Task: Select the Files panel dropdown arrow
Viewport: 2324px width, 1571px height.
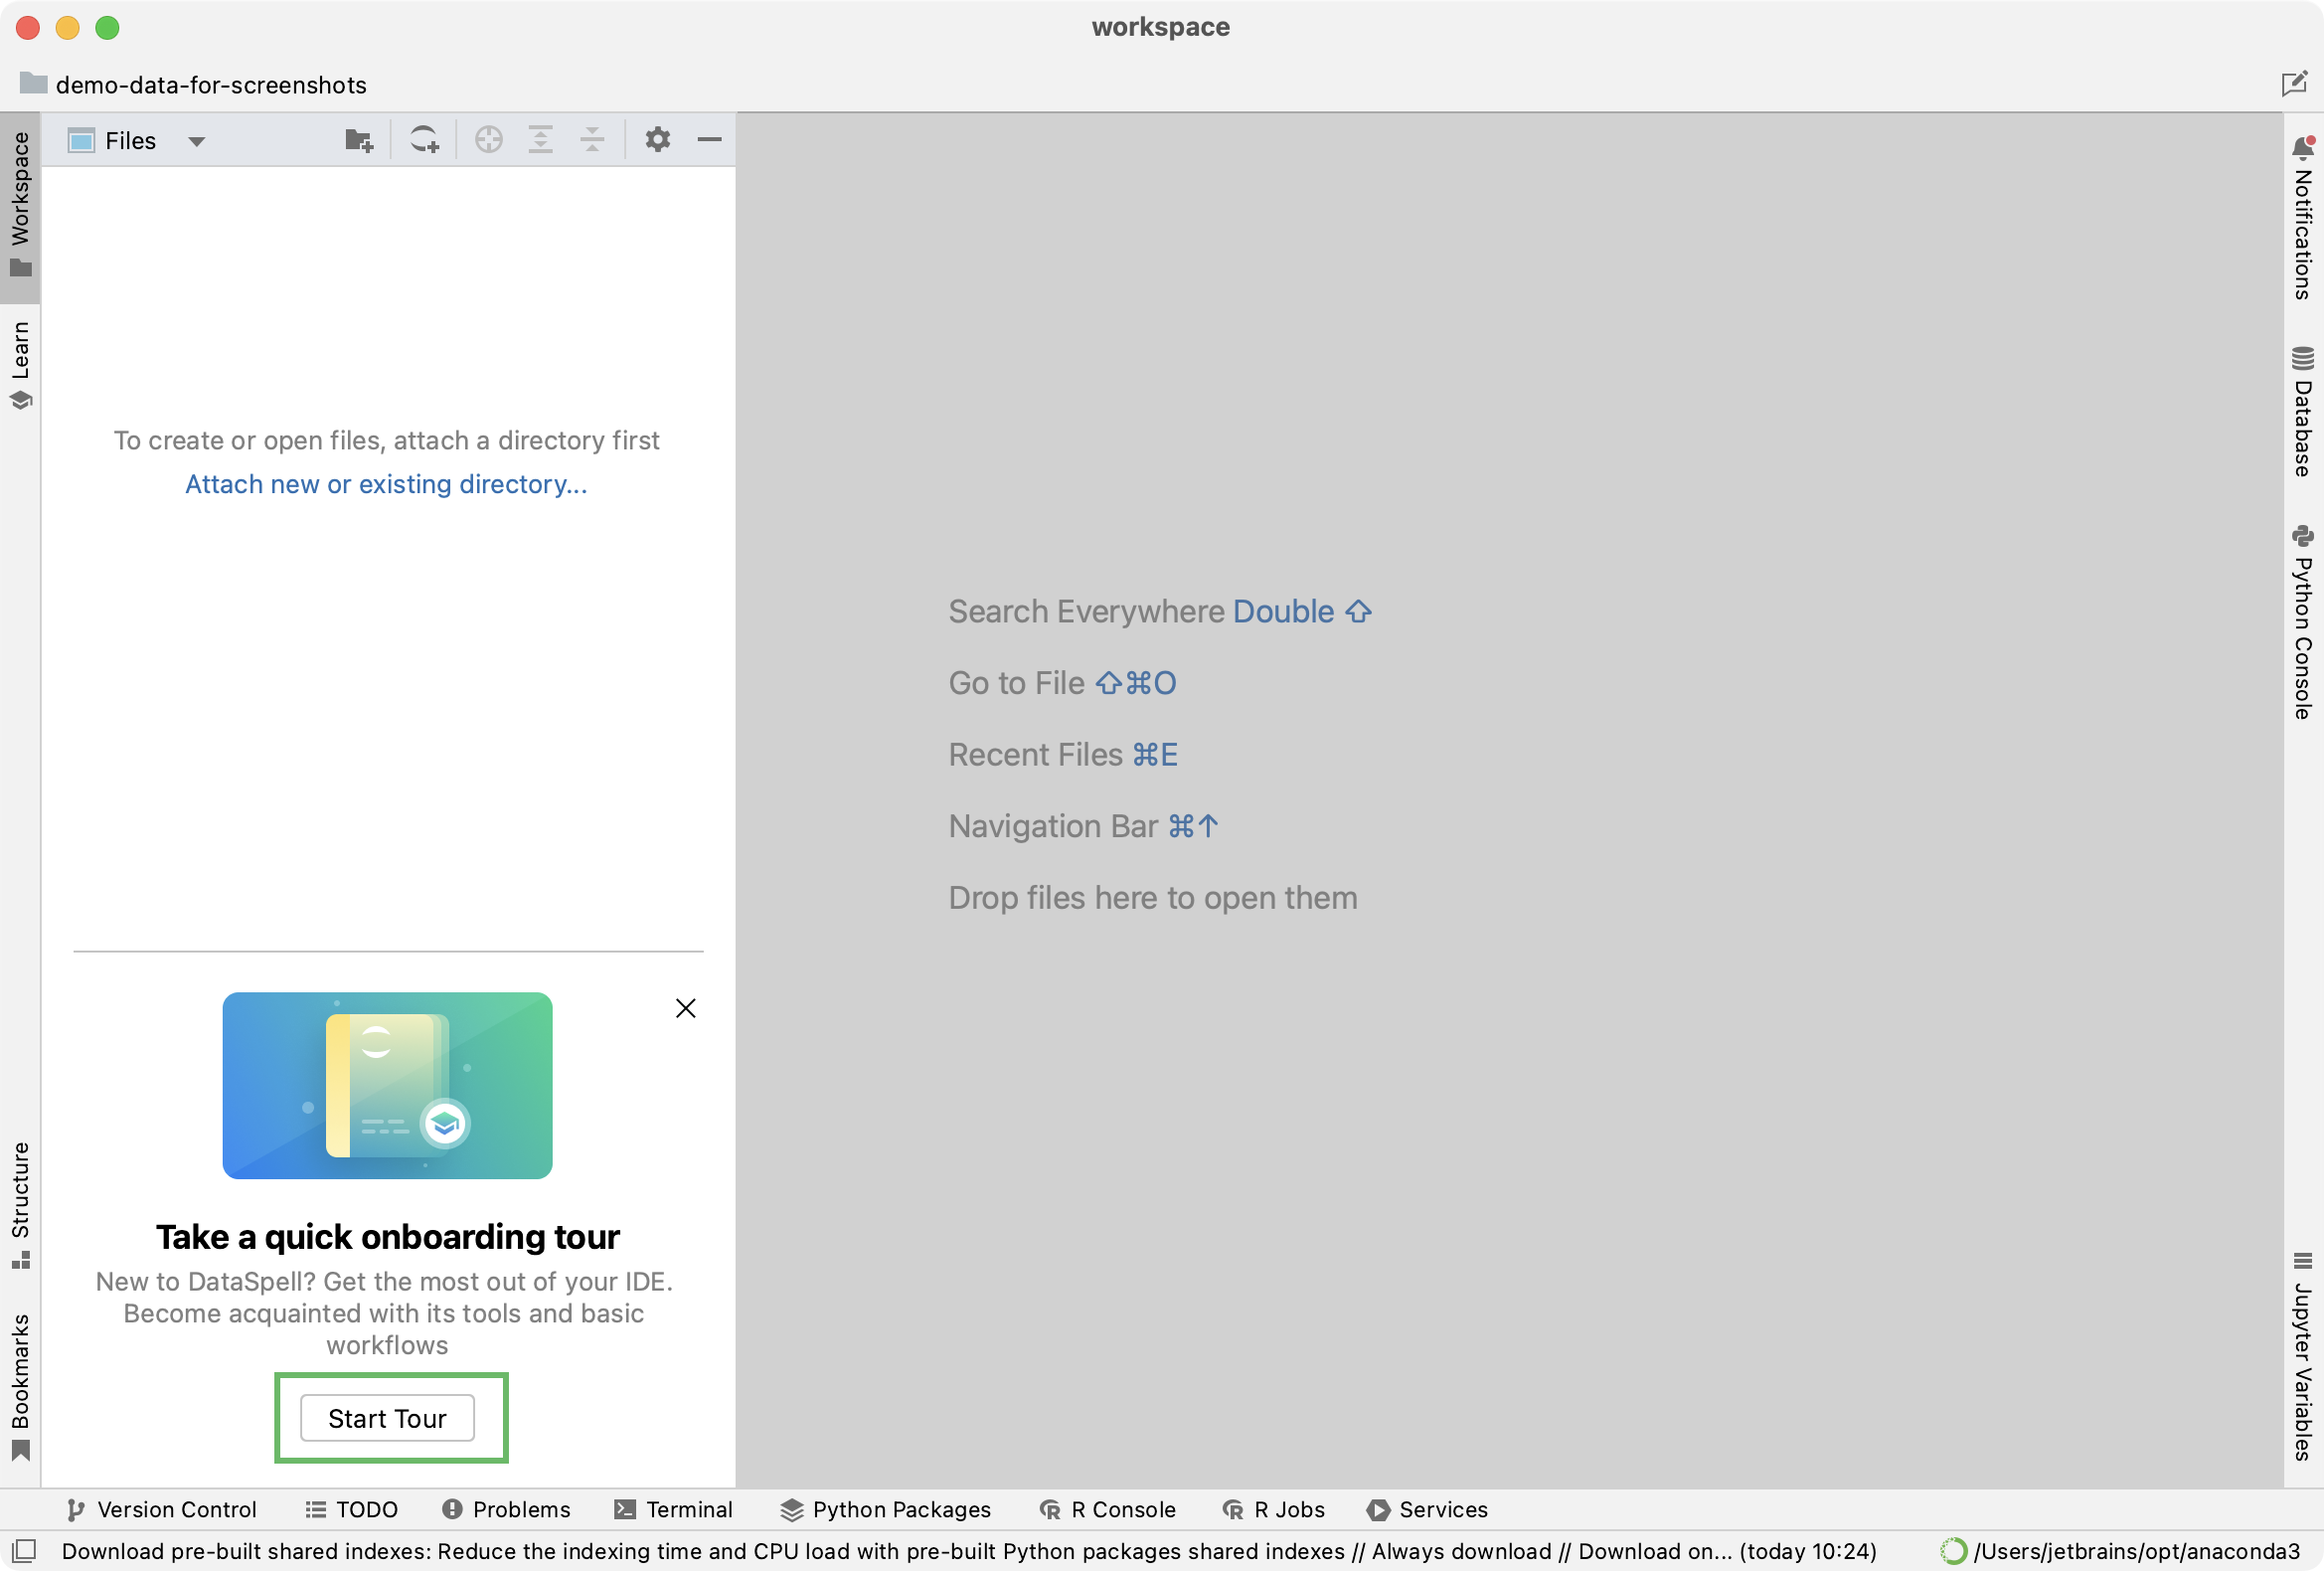Action: click(x=196, y=140)
